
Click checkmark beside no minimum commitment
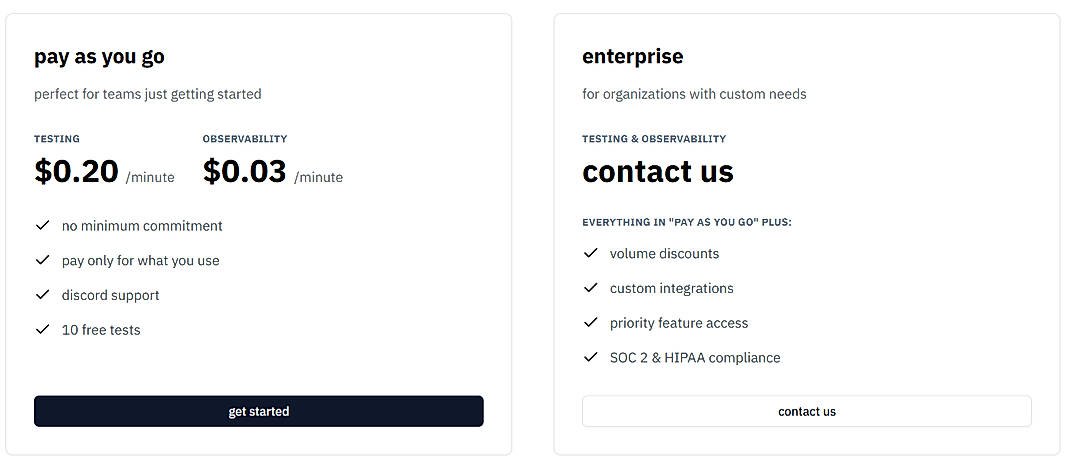pyautogui.click(x=42, y=226)
